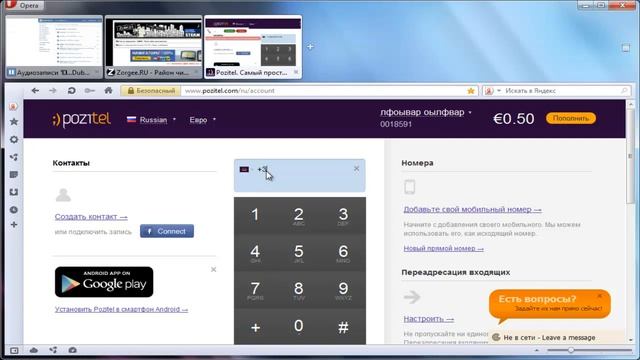Reload the current page

[71, 91]
